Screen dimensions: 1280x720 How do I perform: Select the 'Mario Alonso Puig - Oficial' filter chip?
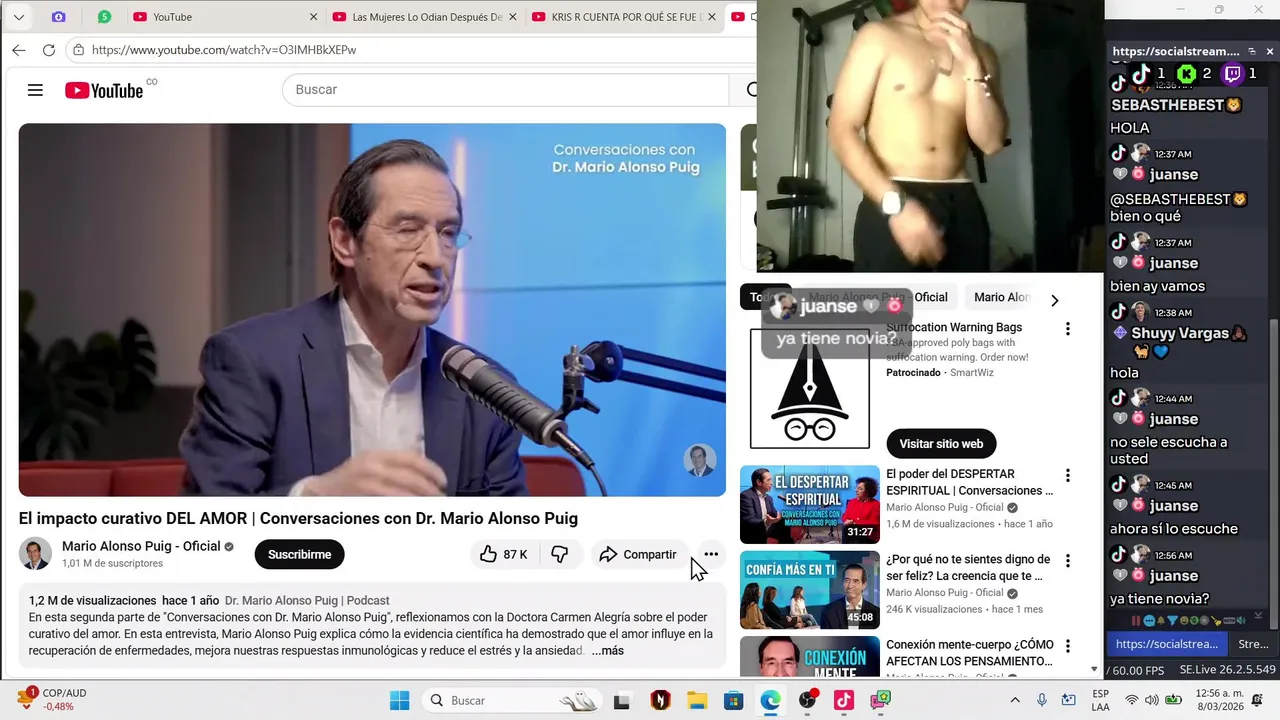coord(878,297)
